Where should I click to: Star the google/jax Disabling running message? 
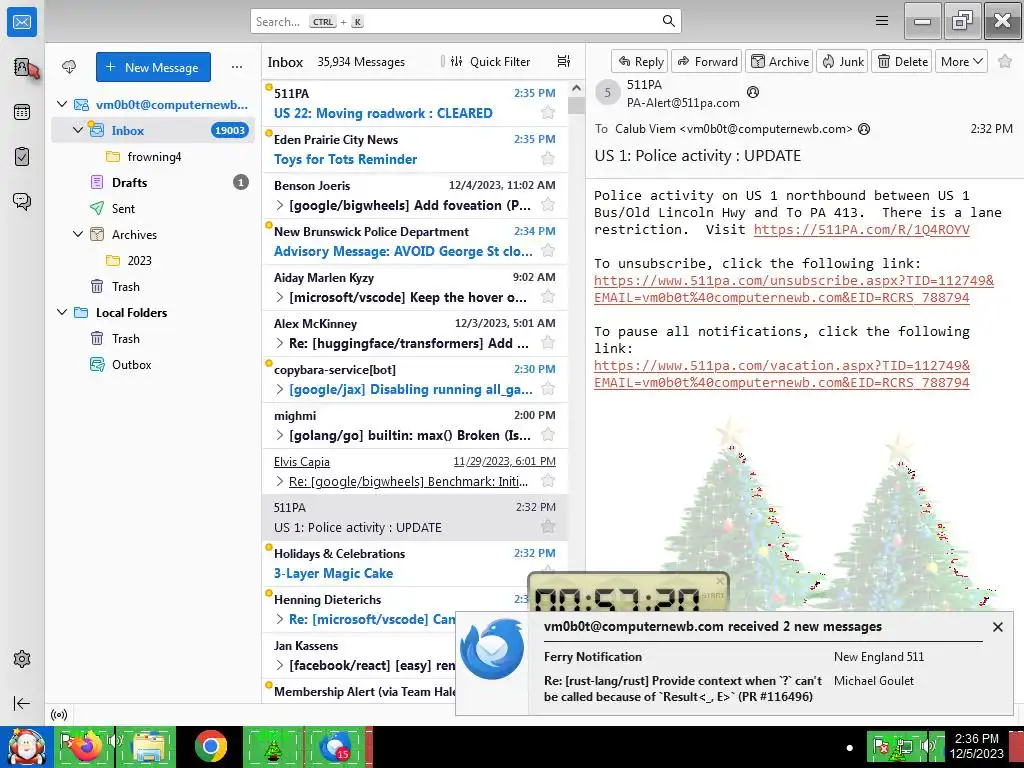tap(548, 389)
